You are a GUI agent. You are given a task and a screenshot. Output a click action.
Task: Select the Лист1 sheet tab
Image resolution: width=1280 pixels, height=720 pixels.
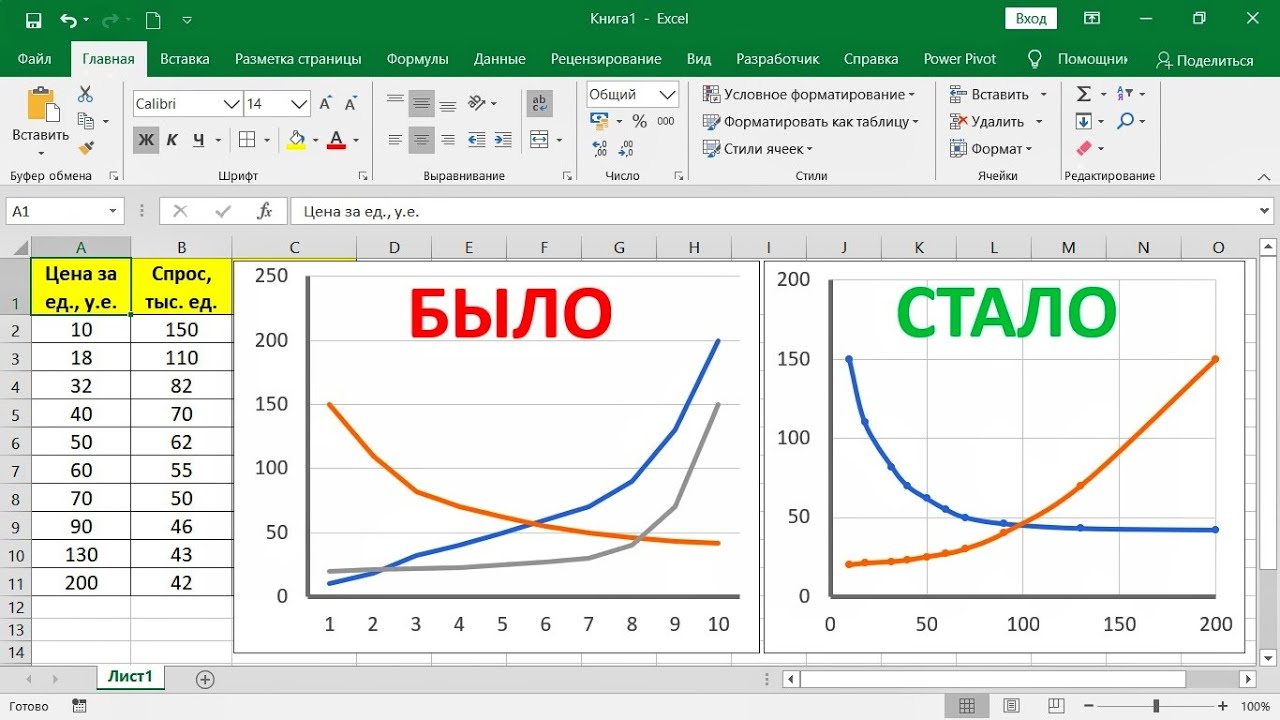131,677
